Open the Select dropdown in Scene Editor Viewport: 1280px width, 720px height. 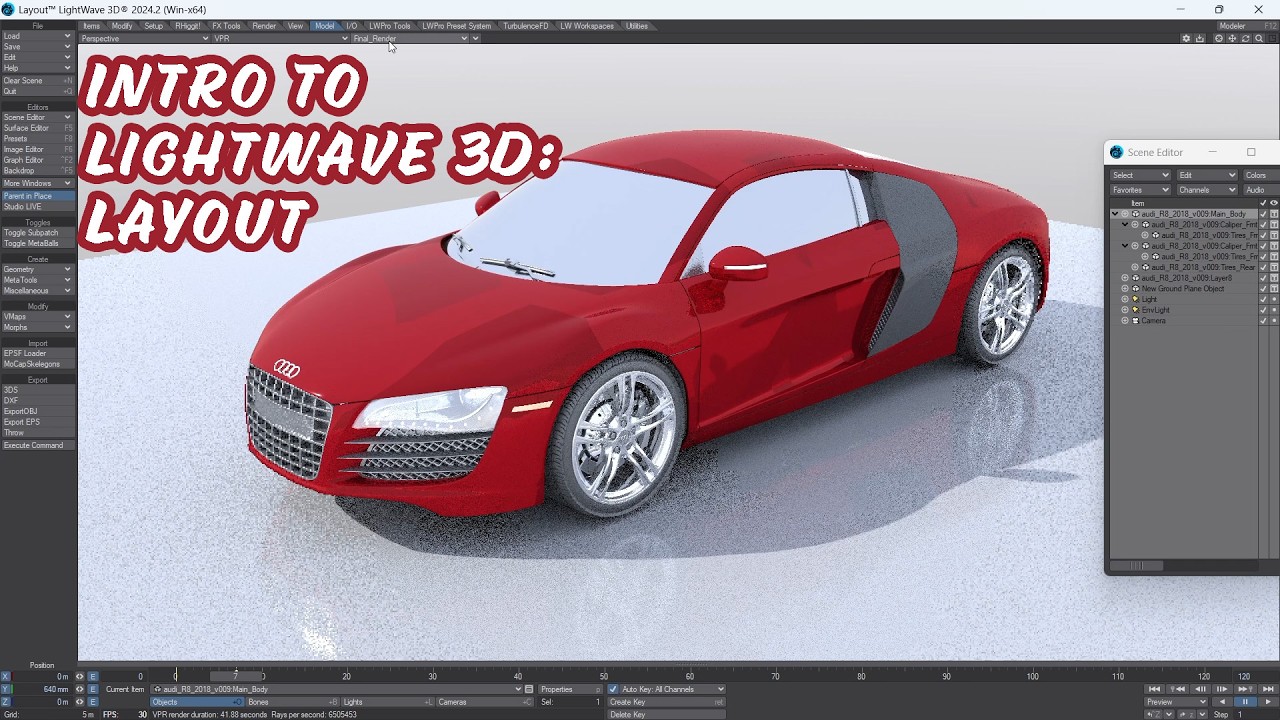click(x=1140, y=175)
